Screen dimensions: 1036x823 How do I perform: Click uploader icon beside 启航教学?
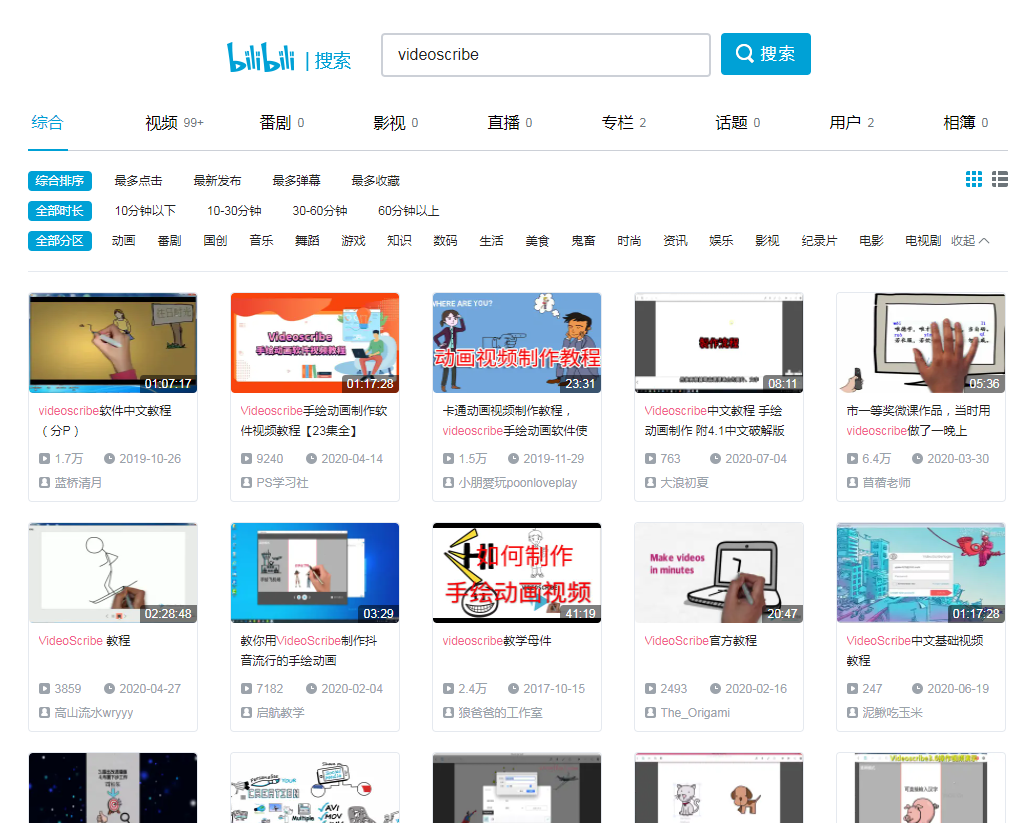click(246, 713)
